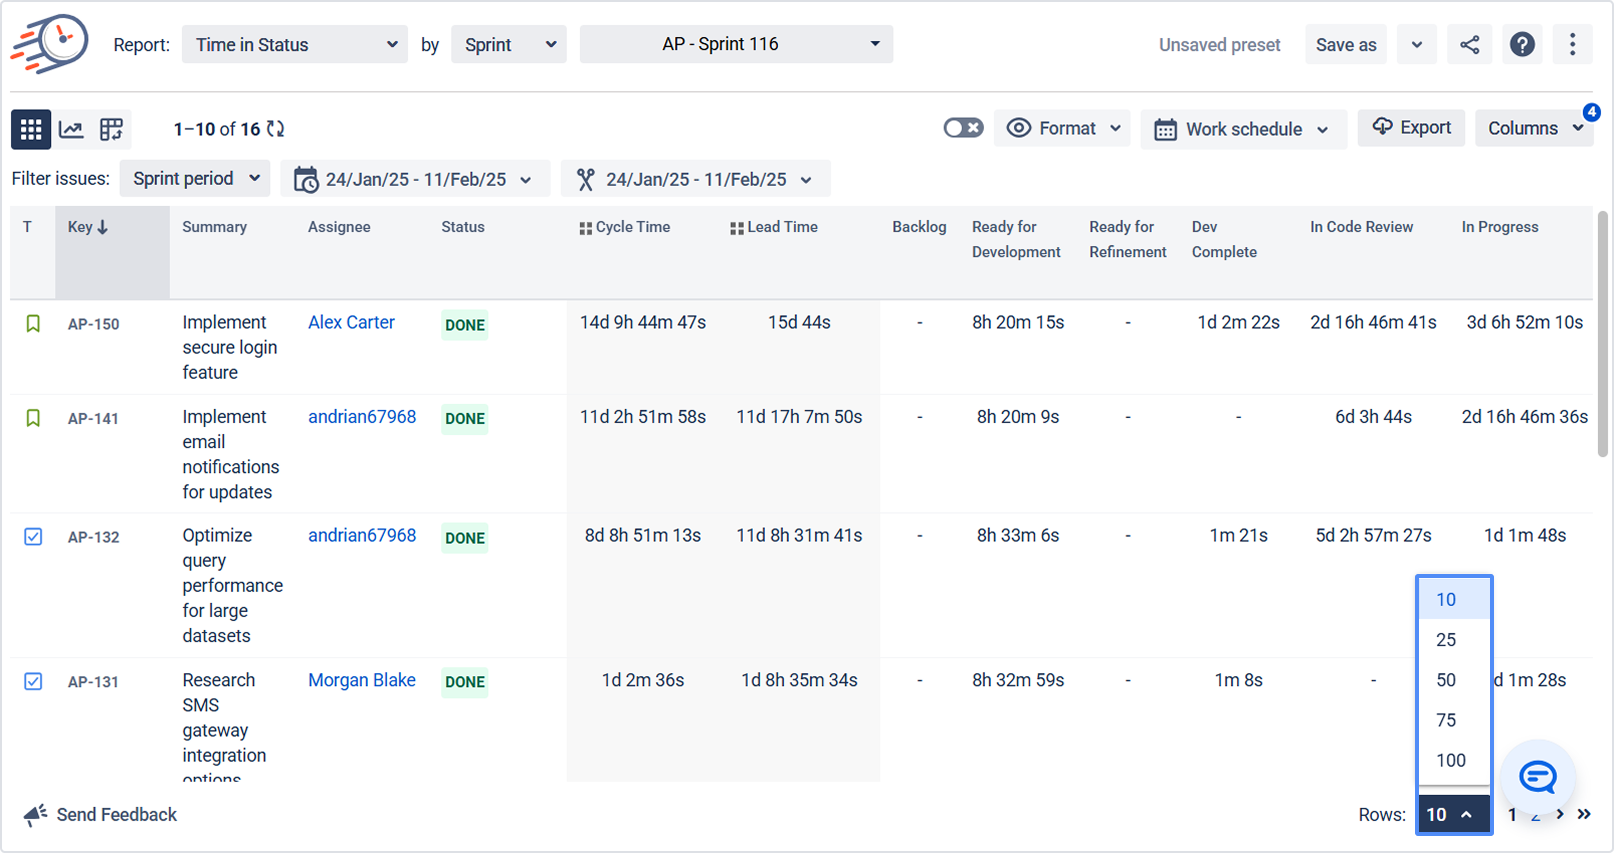
Task: Sort by the Key column header
Action: pos(88,227)
